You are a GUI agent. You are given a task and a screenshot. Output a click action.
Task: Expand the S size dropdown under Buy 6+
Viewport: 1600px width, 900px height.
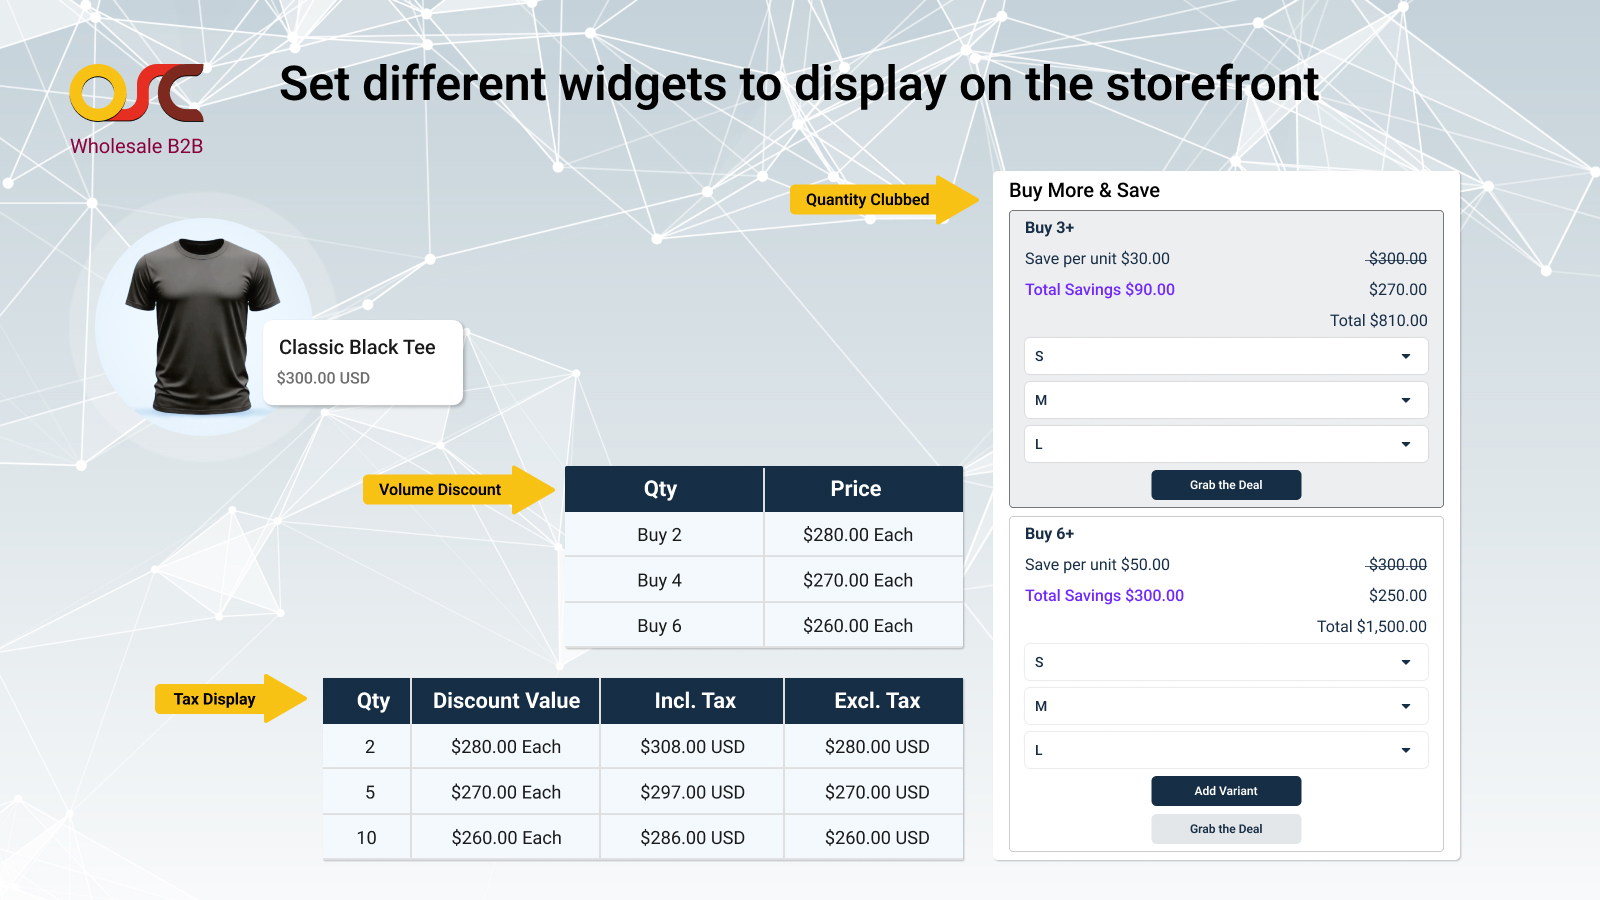(1225, 662)
